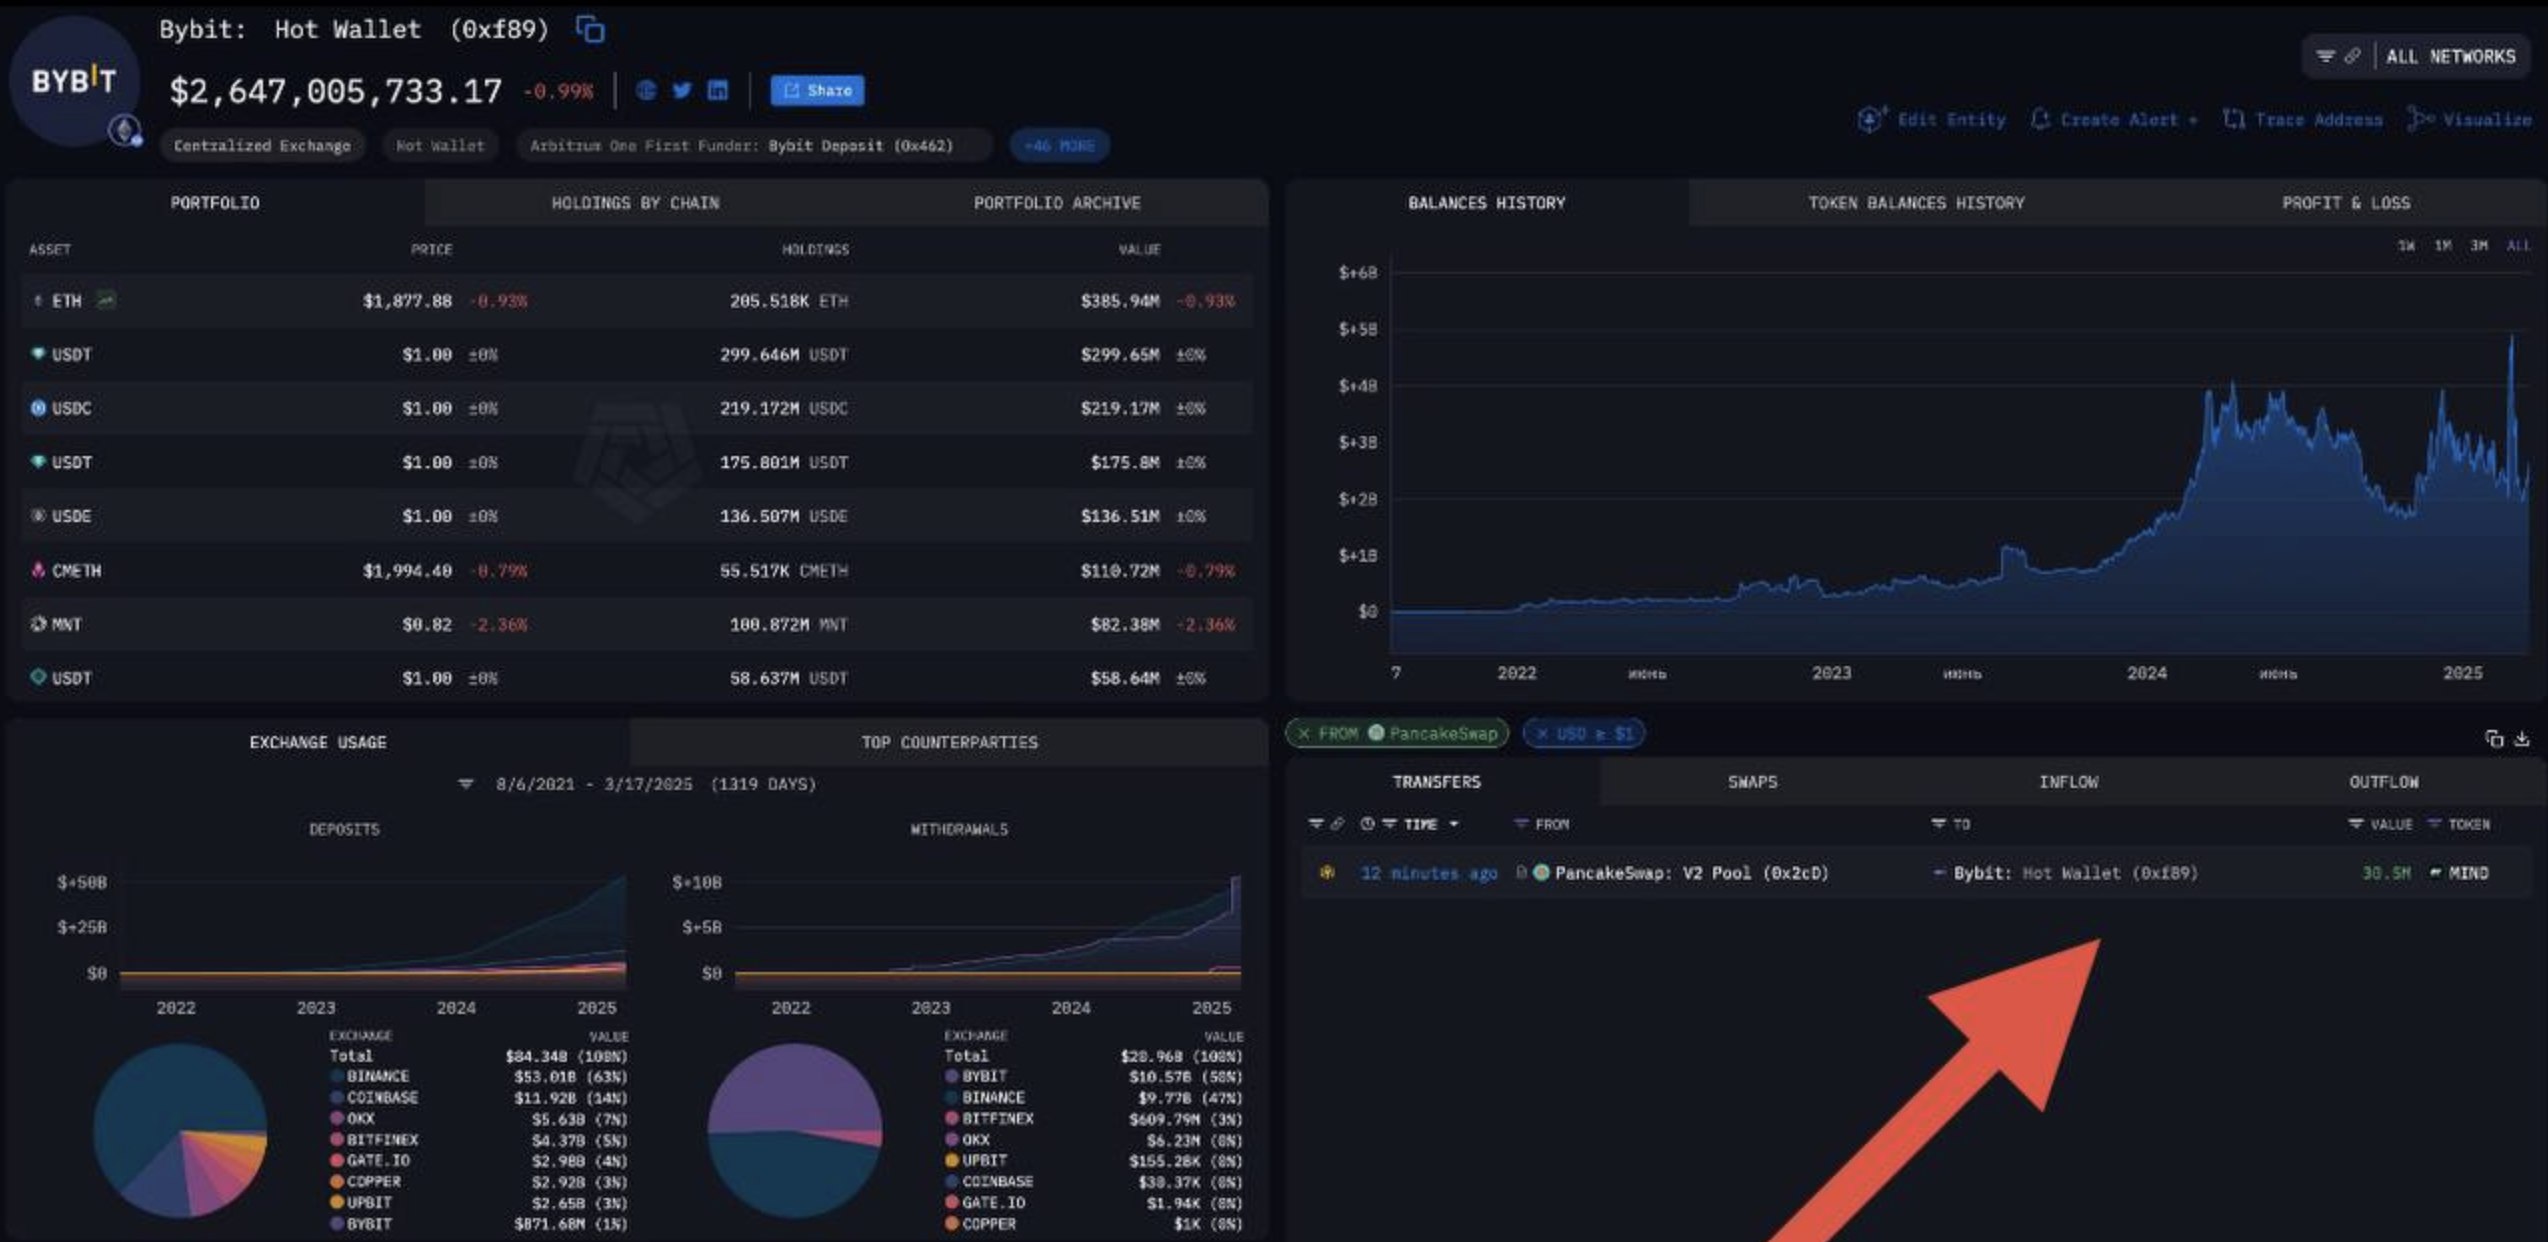Click the MNT row value $82.38M

pyautogui.click(x=1125, y=624)
